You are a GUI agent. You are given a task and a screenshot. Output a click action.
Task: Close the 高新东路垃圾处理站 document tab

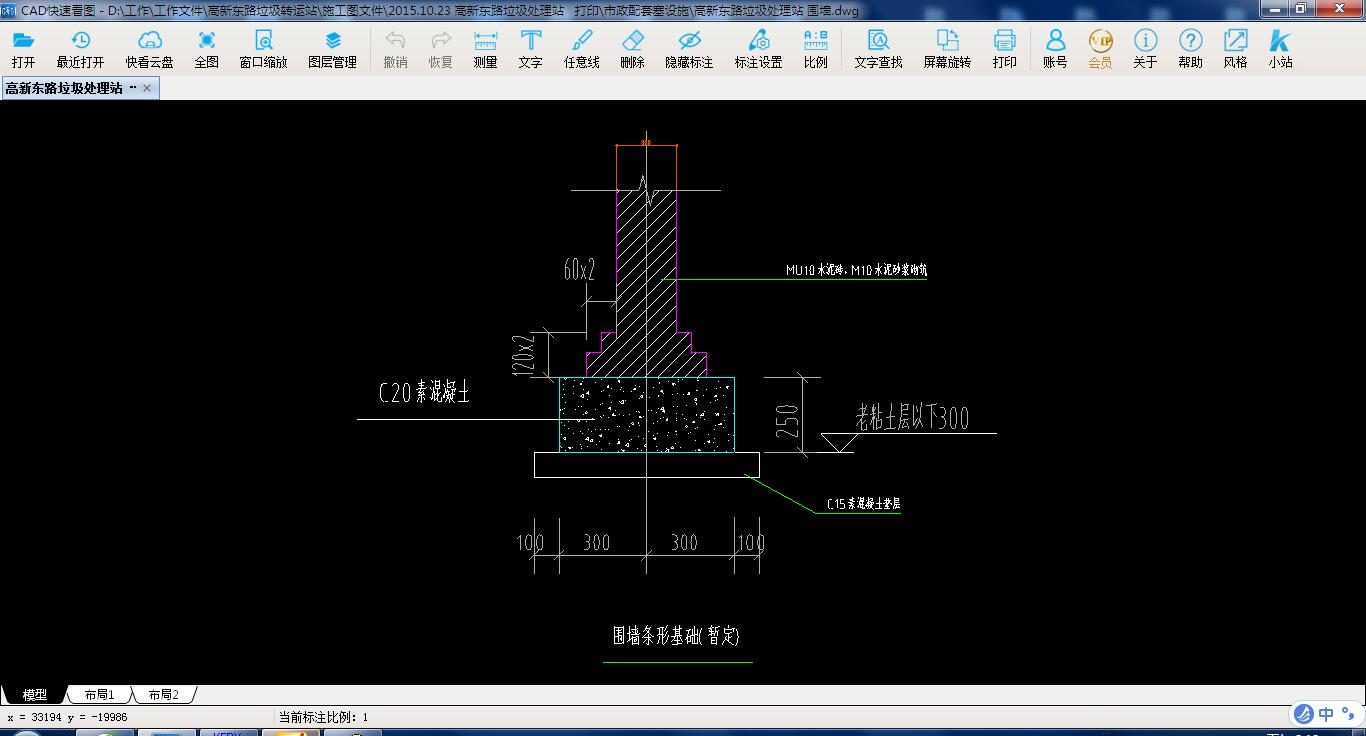coord(147,88)
